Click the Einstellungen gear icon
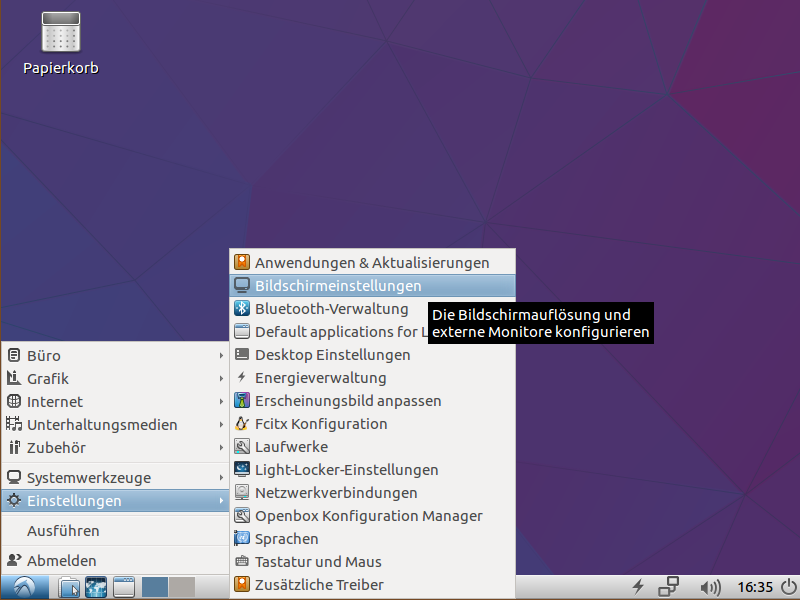Screen dimensions: 800x600 pos(14,501)
